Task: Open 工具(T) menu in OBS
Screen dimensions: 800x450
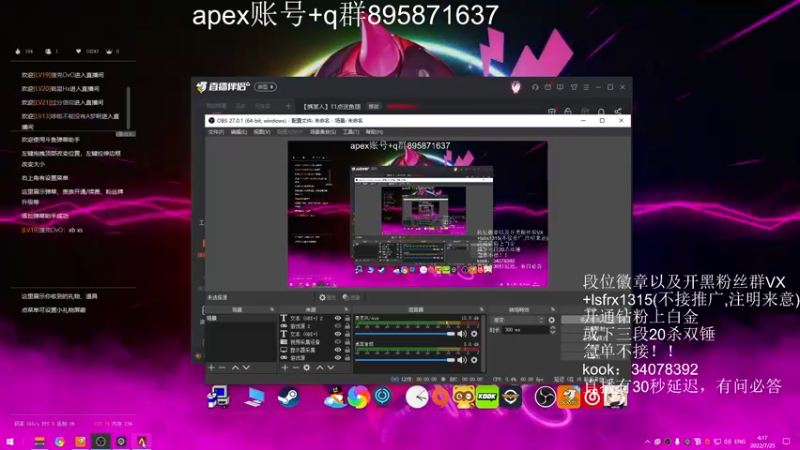Action: [351, 132]
